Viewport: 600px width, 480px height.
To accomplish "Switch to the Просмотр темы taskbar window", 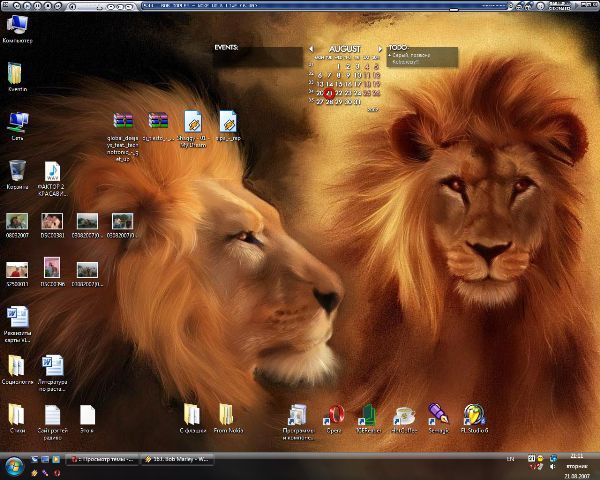I will (x=102, y=459).
